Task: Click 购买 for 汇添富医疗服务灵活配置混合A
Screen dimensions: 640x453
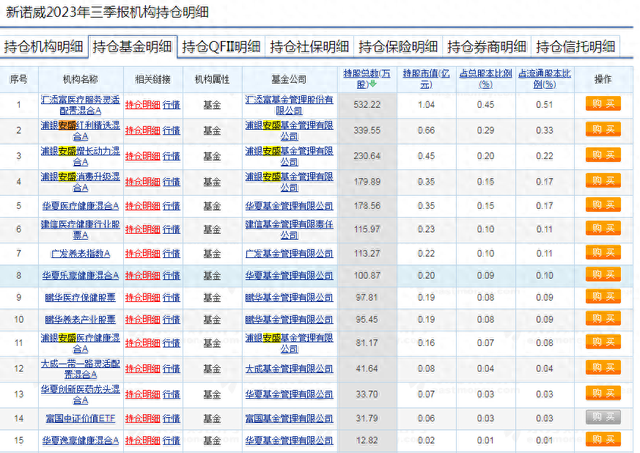Action: pos(603,104)
